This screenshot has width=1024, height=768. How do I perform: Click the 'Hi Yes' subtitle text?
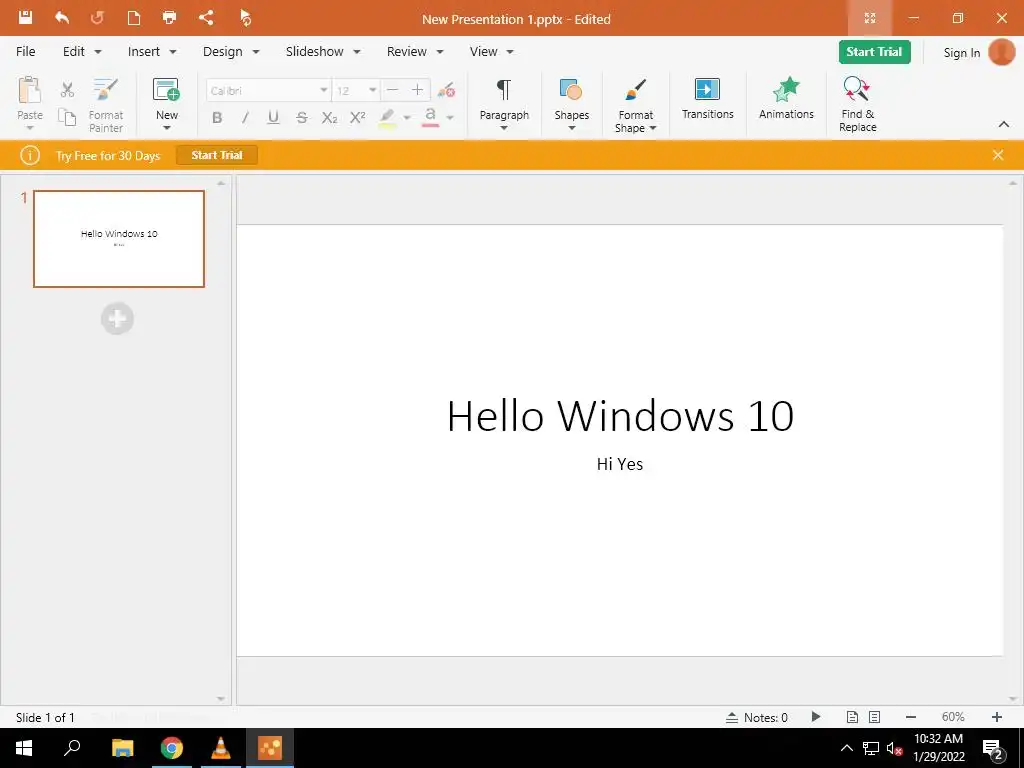pos(620,464)
